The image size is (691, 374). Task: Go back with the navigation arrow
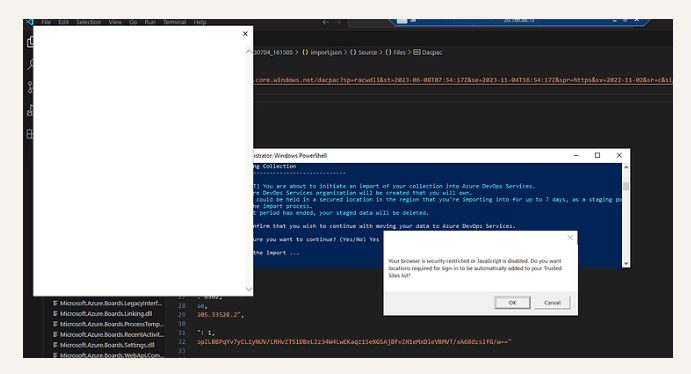[326, 22]
